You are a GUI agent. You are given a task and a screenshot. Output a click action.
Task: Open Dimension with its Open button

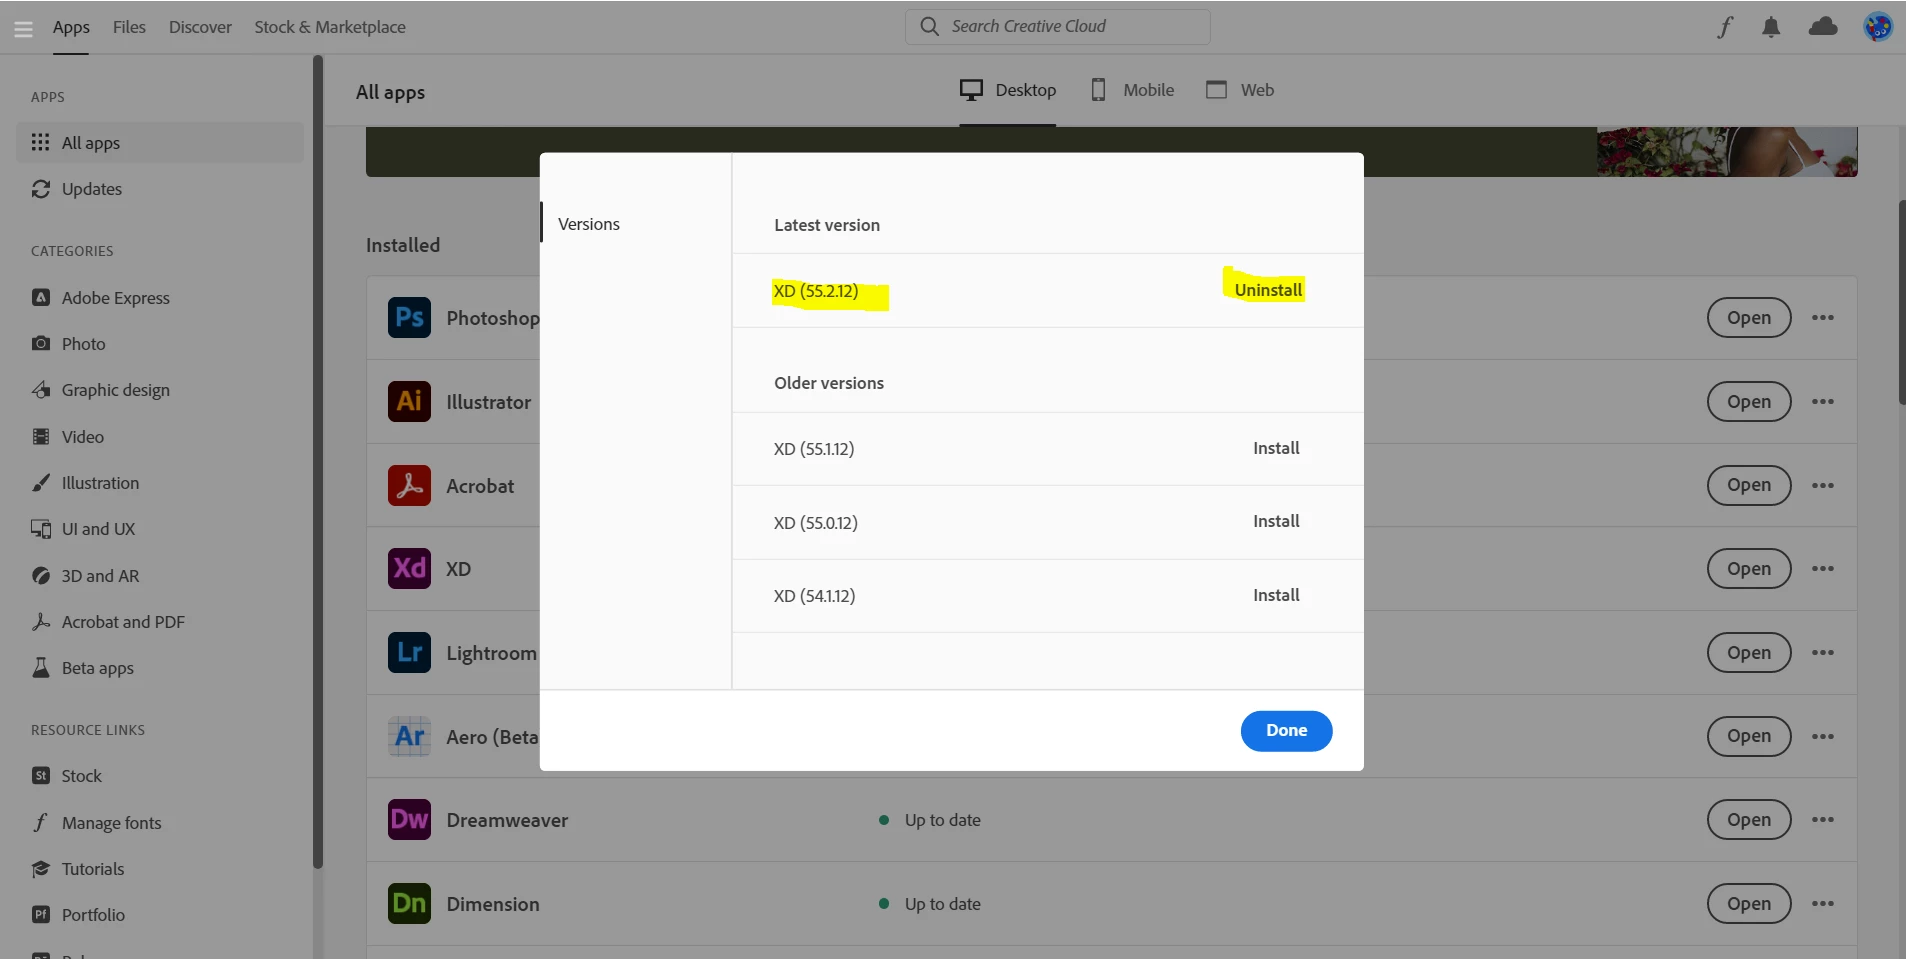pos(1748,904)
